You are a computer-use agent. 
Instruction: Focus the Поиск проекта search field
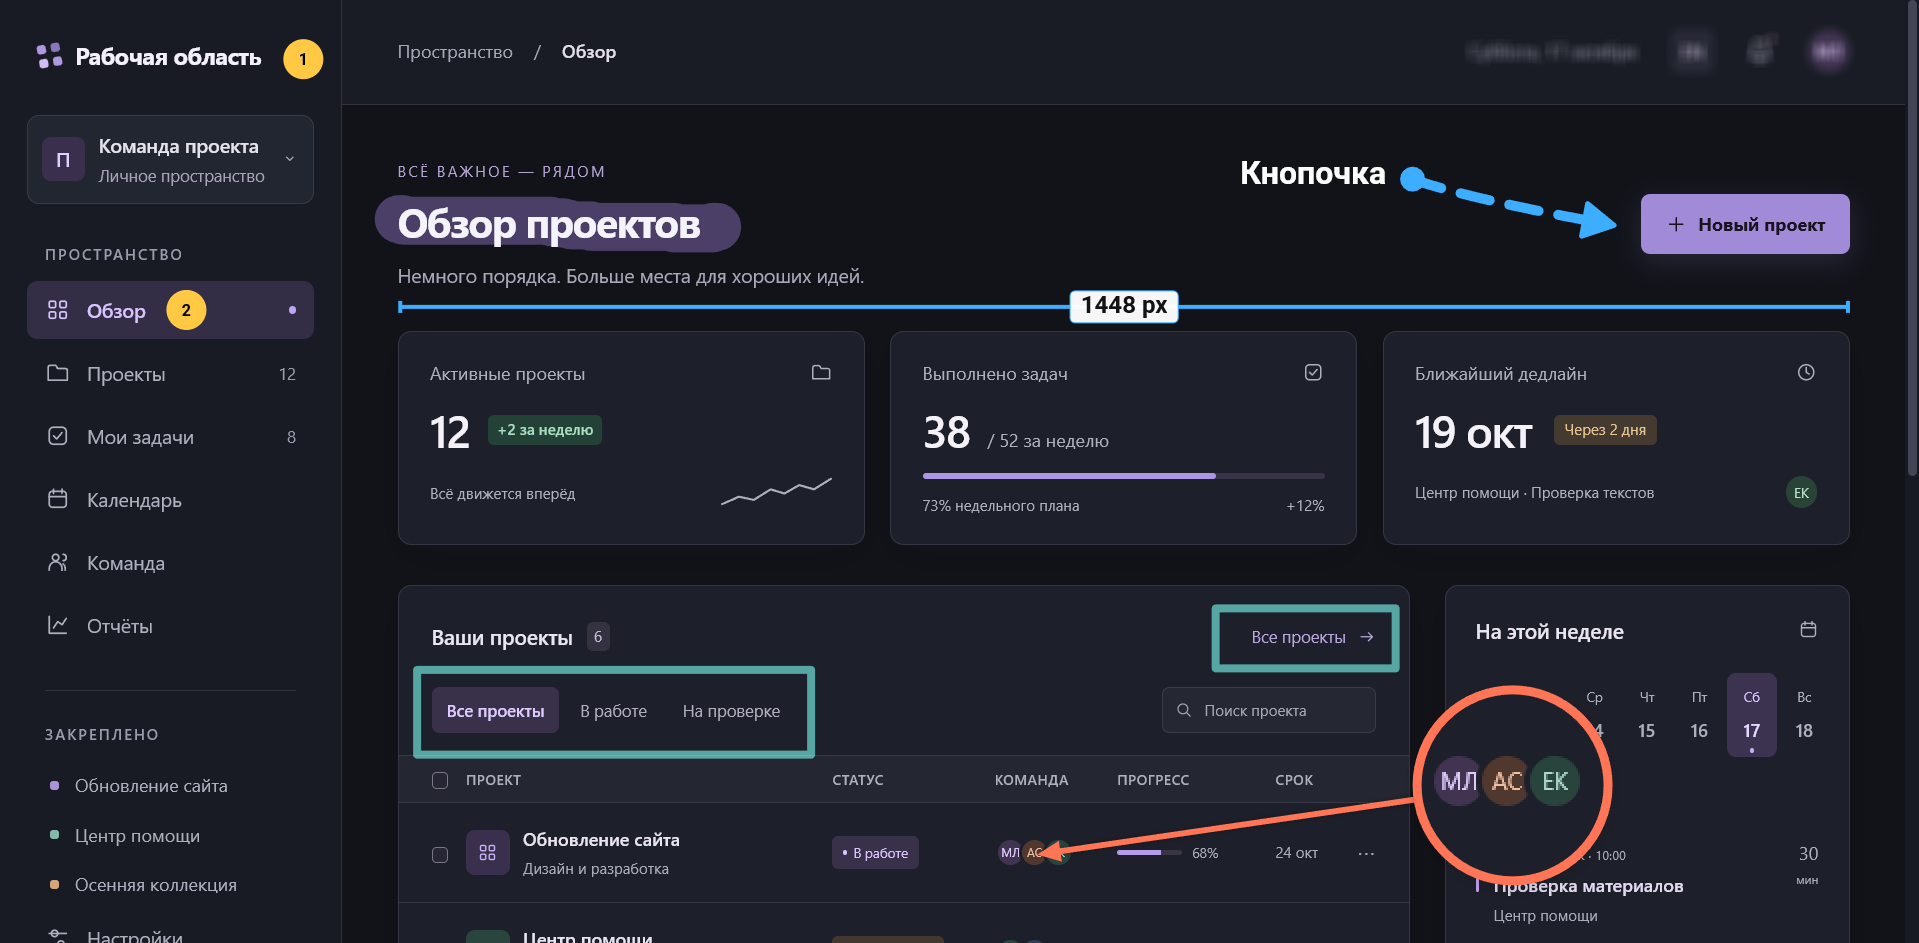(1269, 710)
